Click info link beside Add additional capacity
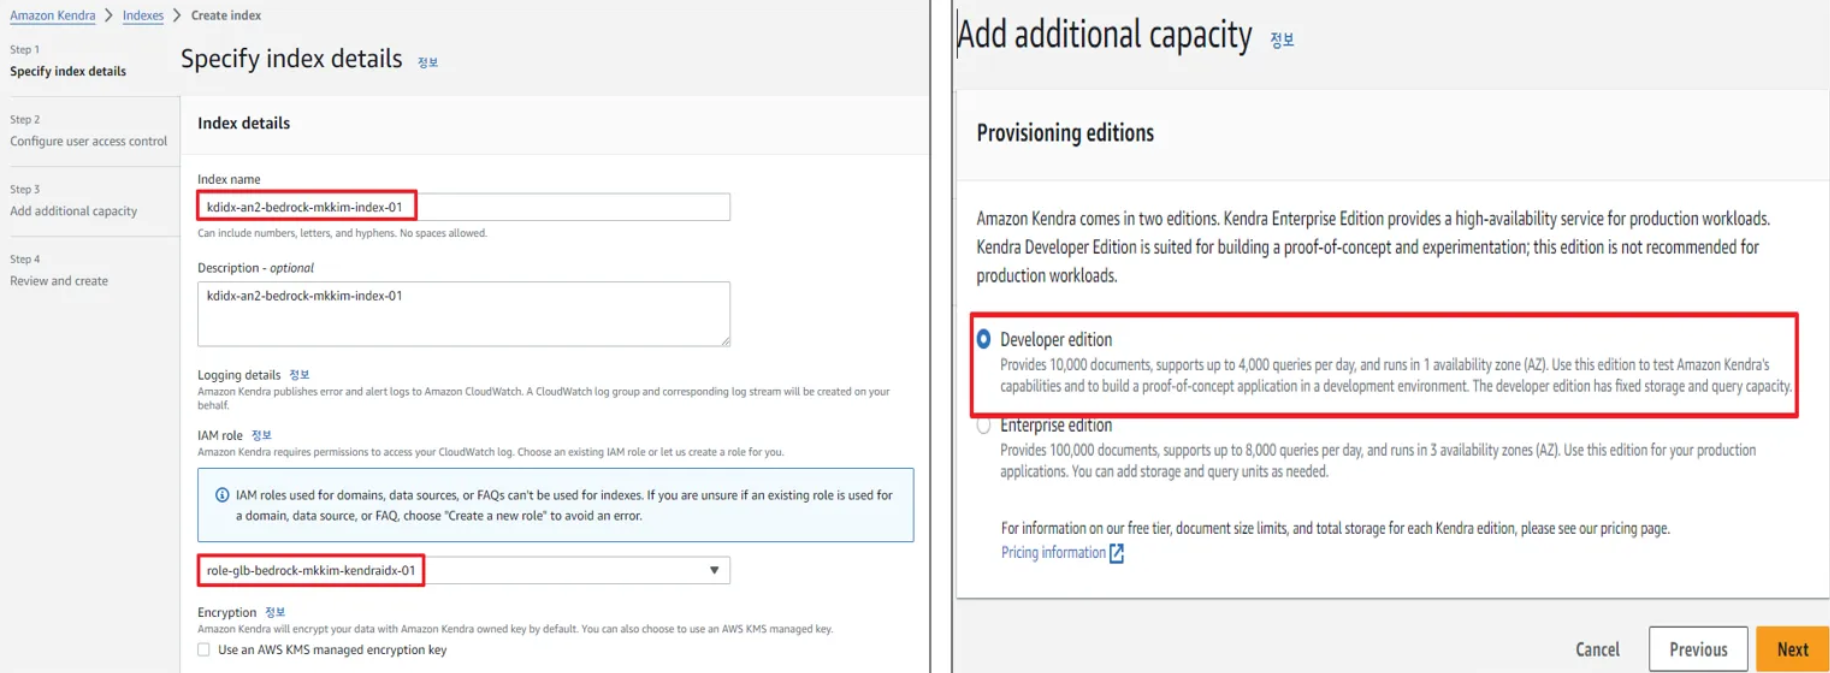The image size is (1830, 673). click(1282, 40)
